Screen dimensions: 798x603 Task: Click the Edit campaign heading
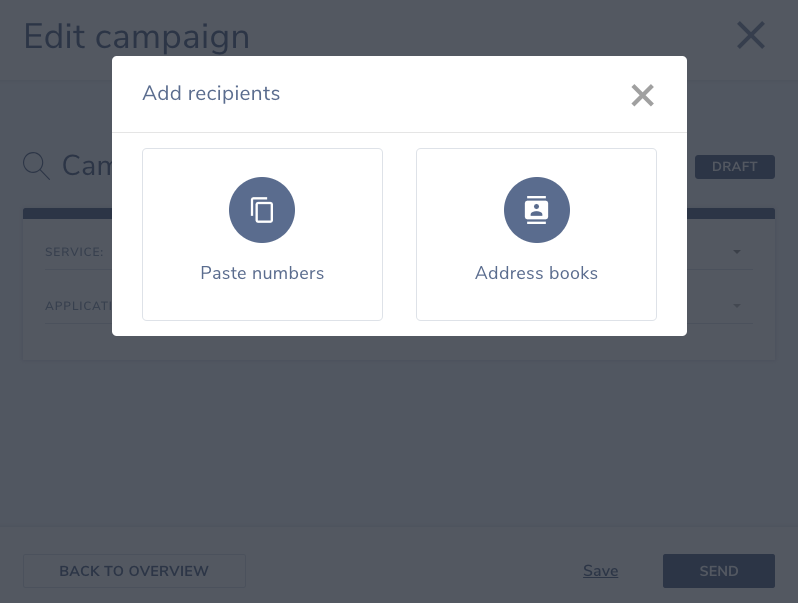click(x=136, y=37)
